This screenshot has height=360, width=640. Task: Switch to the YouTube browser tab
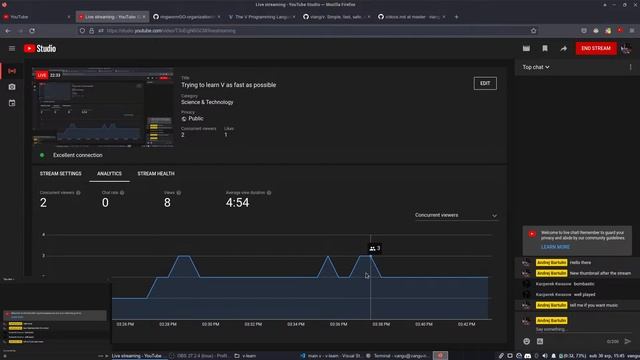pyautogui.click(x=36, y=17)
